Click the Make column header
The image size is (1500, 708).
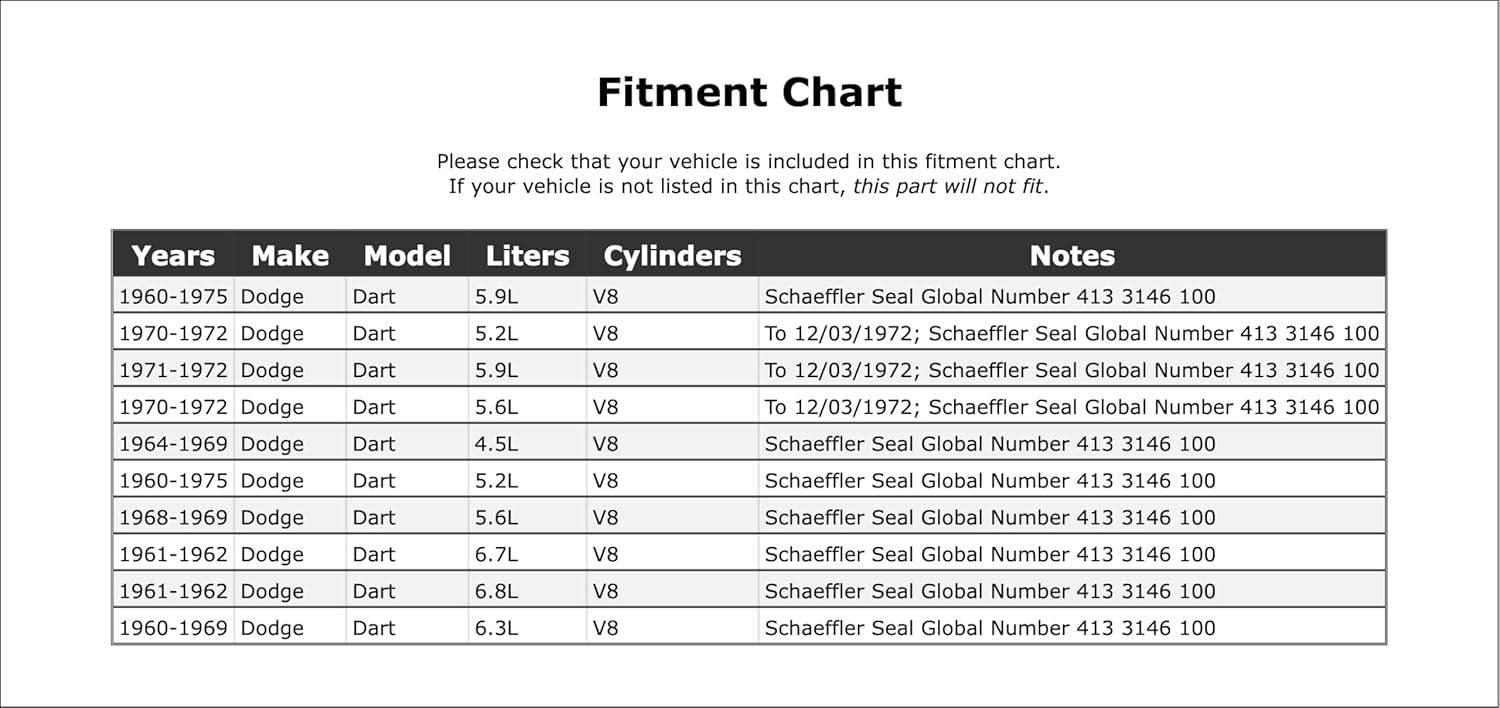coord(290,256)
